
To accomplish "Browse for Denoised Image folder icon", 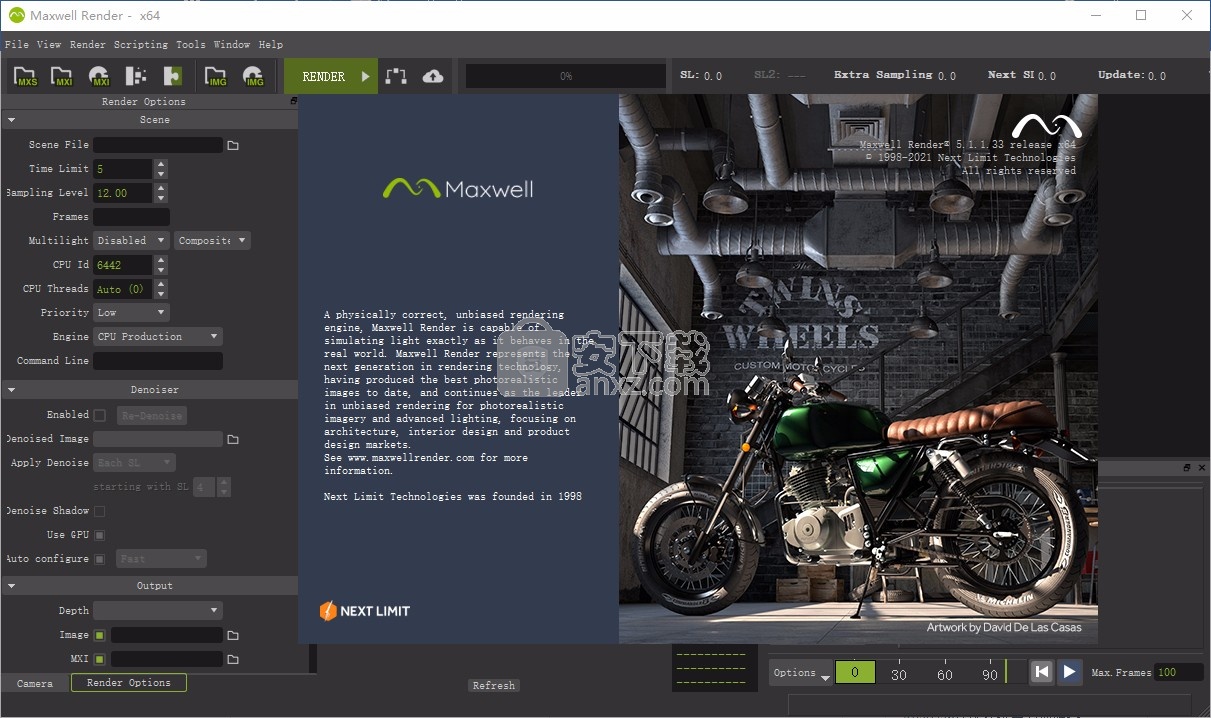I will pyautogui.click(x=233, y=439).
